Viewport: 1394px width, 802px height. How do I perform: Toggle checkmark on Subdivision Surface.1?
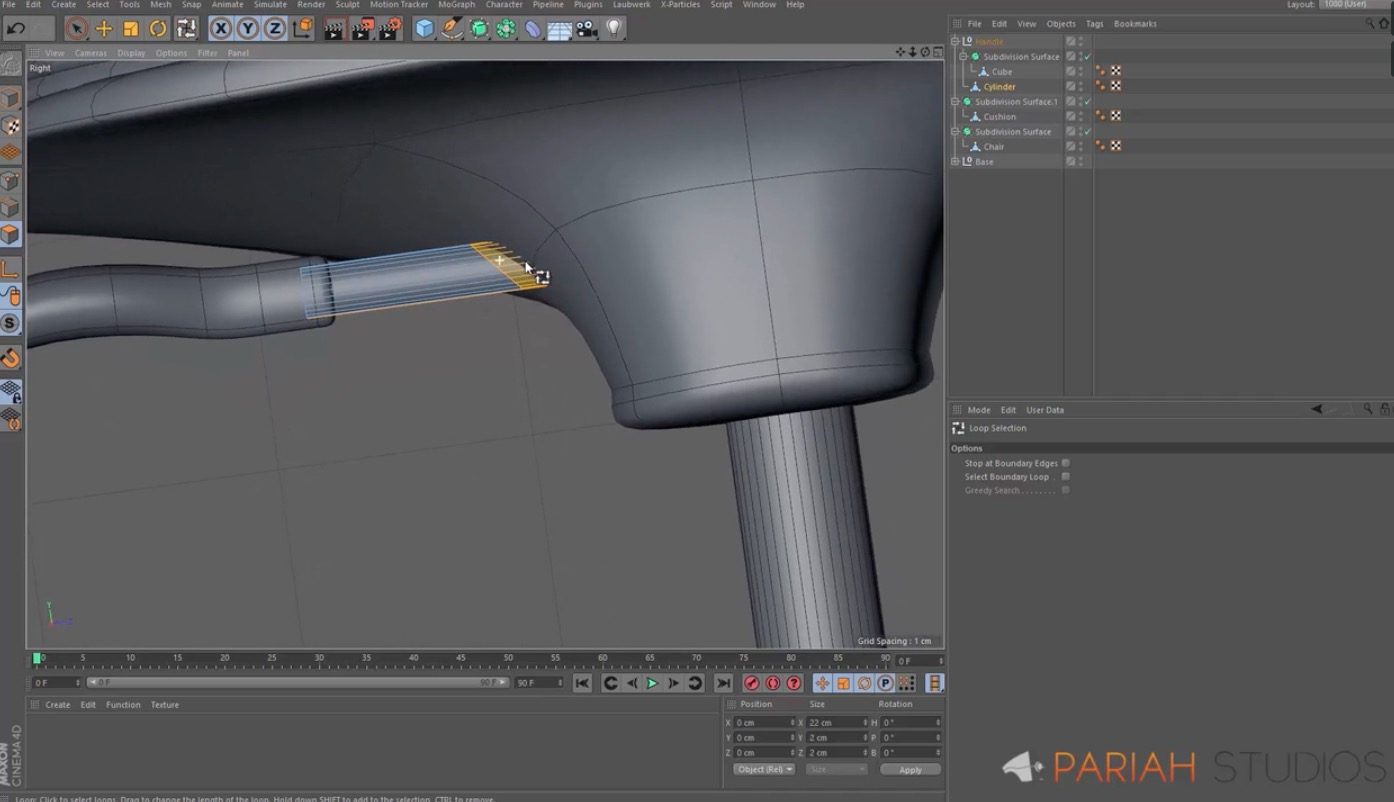pyautogui.click(x=1087, y=102)
